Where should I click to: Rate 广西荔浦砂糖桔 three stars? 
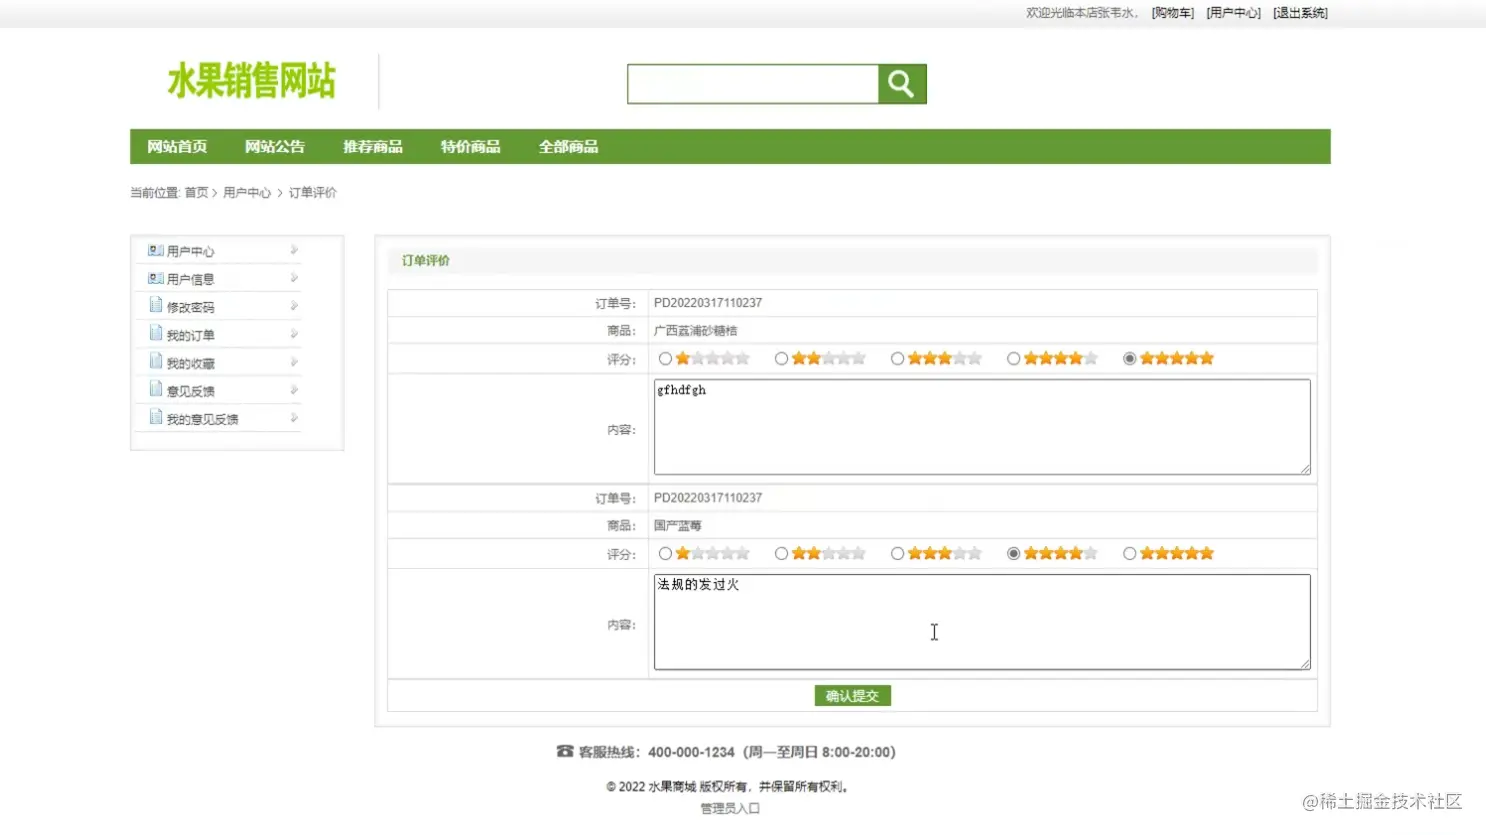tap(897, 359)
